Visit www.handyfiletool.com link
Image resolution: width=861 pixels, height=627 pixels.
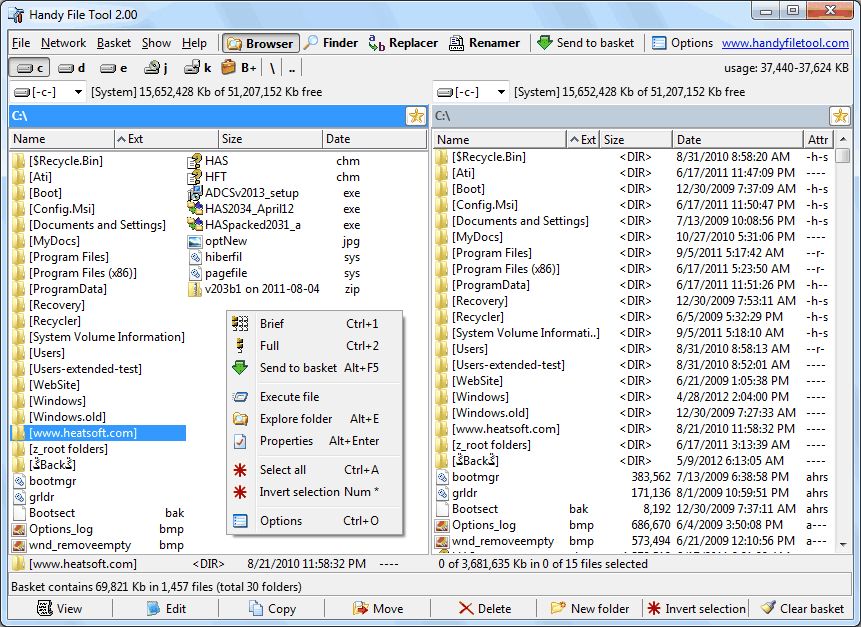(x=785, y=43)
